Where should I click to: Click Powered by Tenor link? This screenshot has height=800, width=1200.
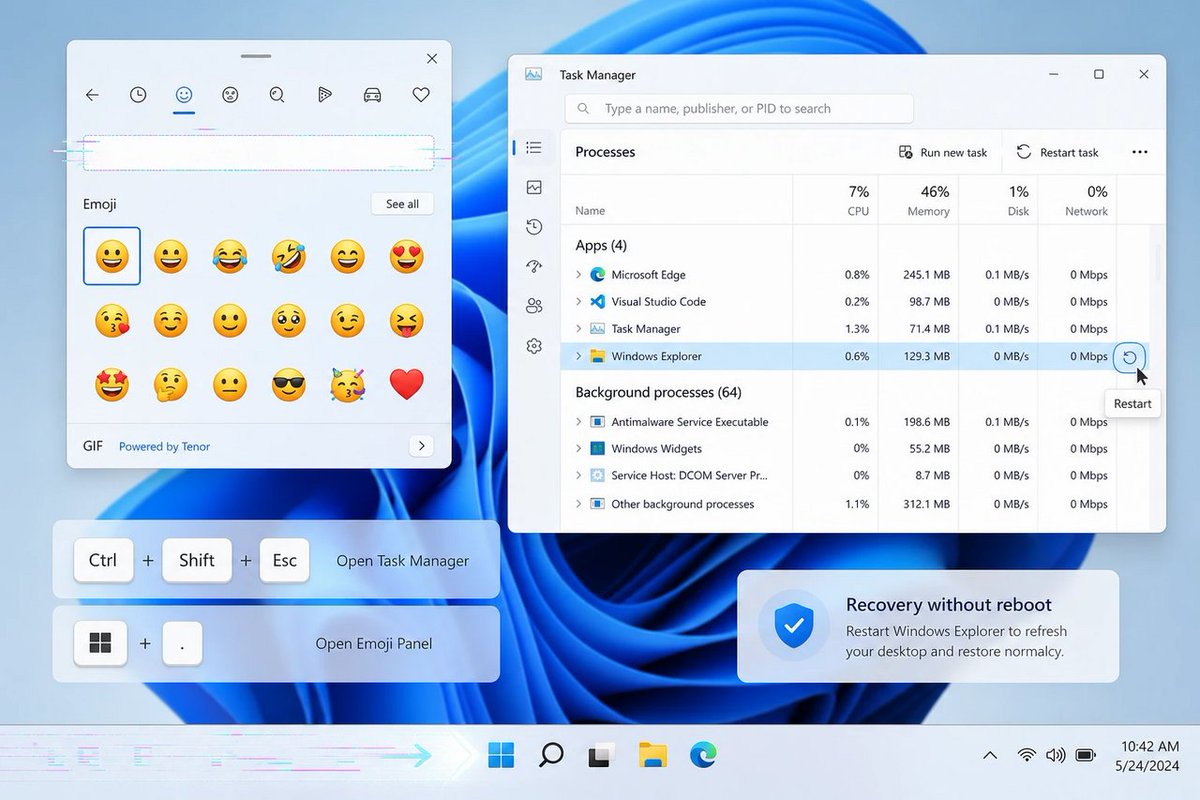click(165, 446)
